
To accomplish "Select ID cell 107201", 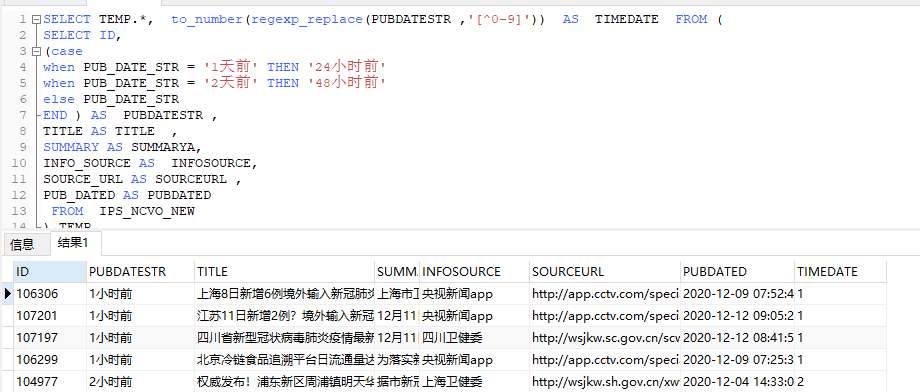I will click(50, 316).
